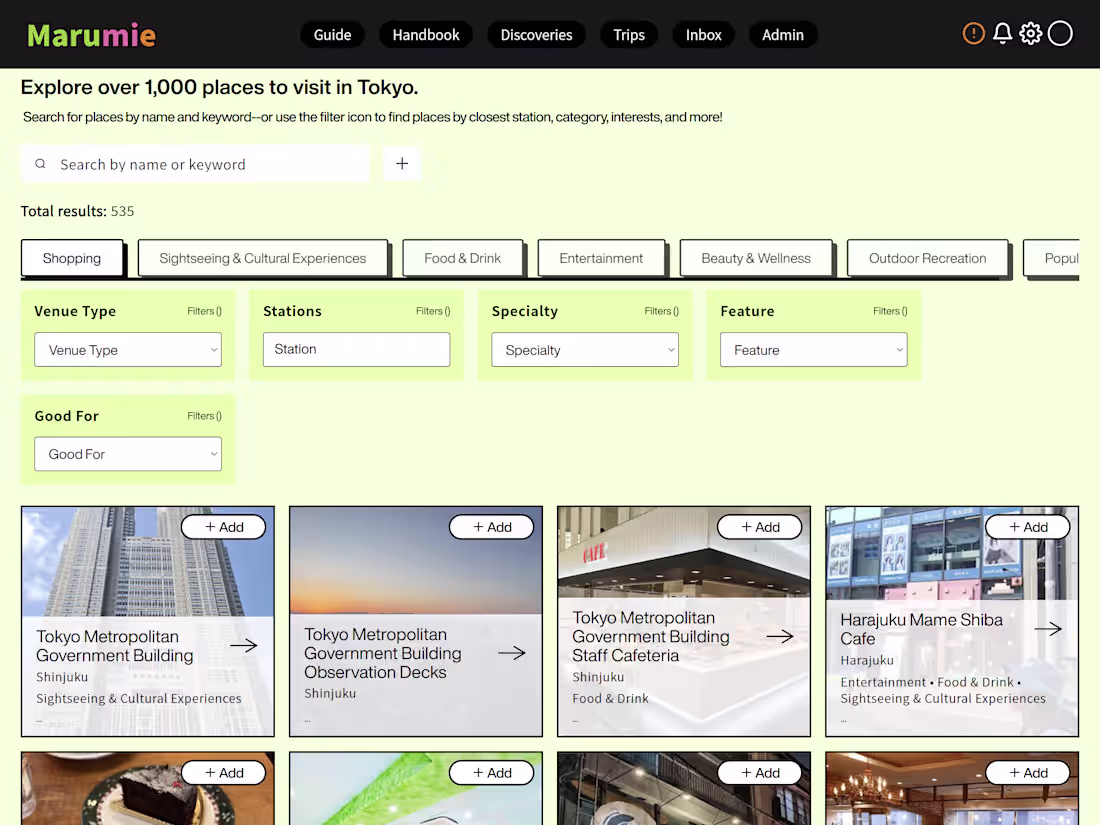The height and width of the screenshot is (825, 1100).
Task: Filter by Food & Drink category
Action: coord(462,258)
